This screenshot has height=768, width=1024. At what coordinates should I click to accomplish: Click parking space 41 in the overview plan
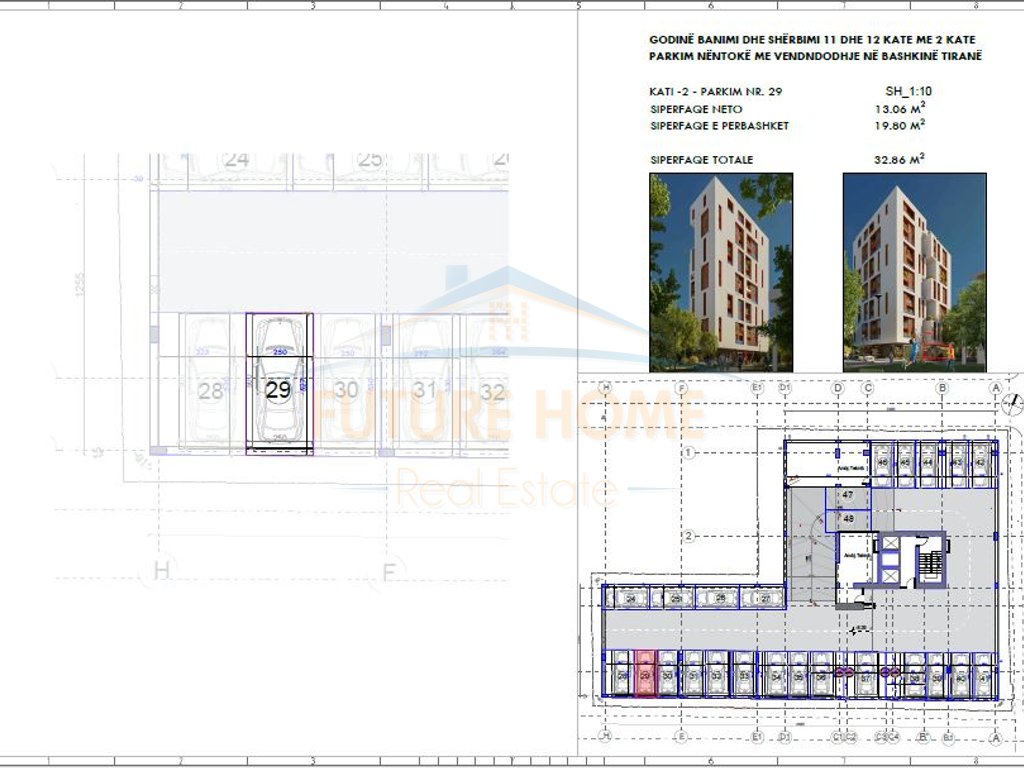(x=984, y=677)
